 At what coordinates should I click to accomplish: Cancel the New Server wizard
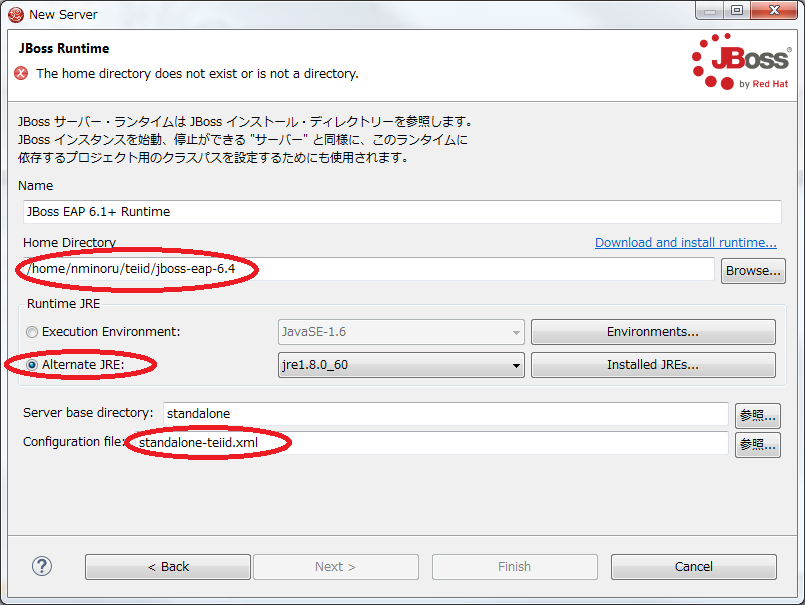(x=694, y=566)
